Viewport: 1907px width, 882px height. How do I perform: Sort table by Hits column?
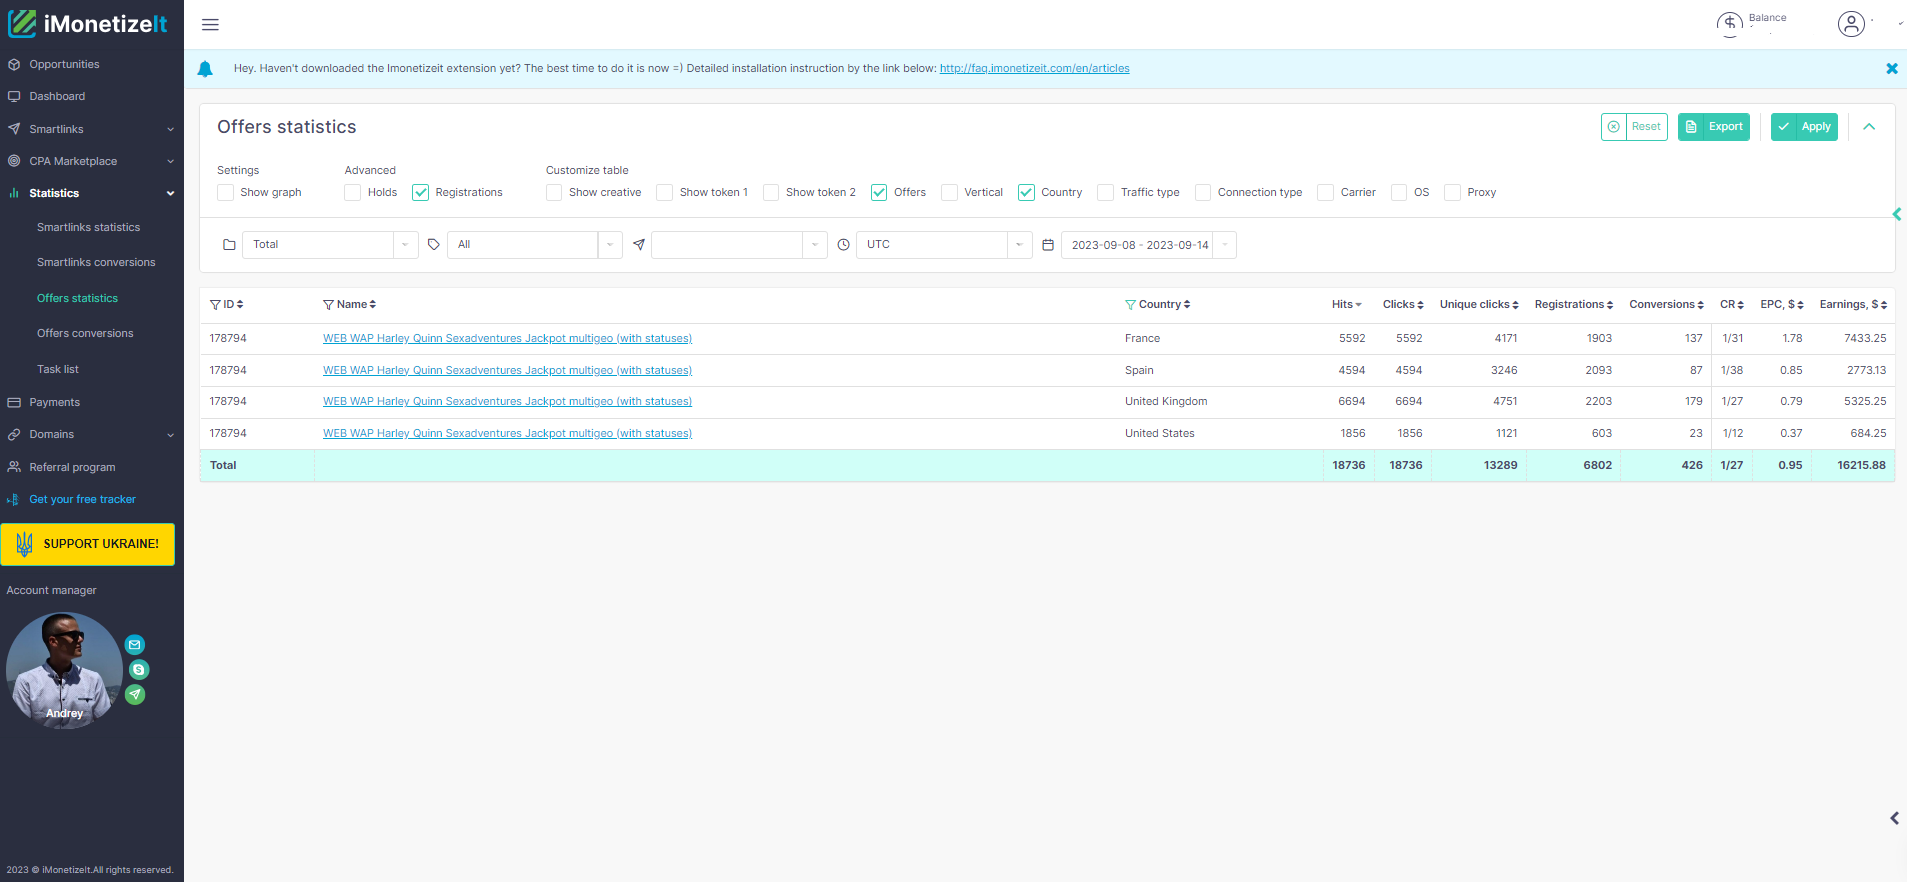pyautogui.click(x=1346, y=305)
